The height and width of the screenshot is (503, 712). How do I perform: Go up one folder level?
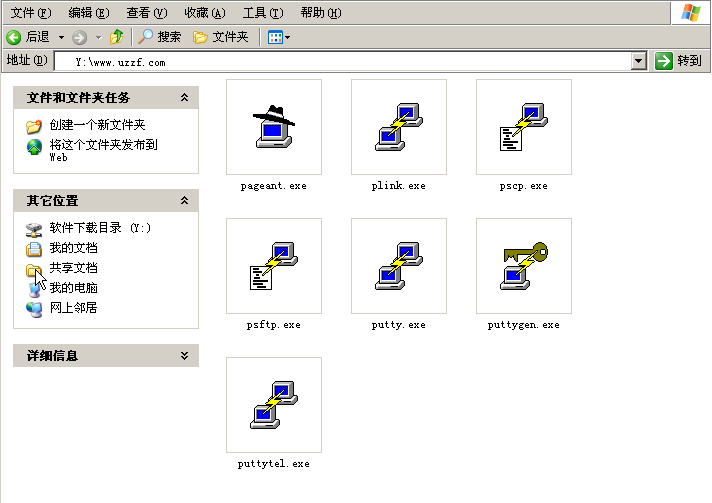pyautogui.click(x=116, y=37)
